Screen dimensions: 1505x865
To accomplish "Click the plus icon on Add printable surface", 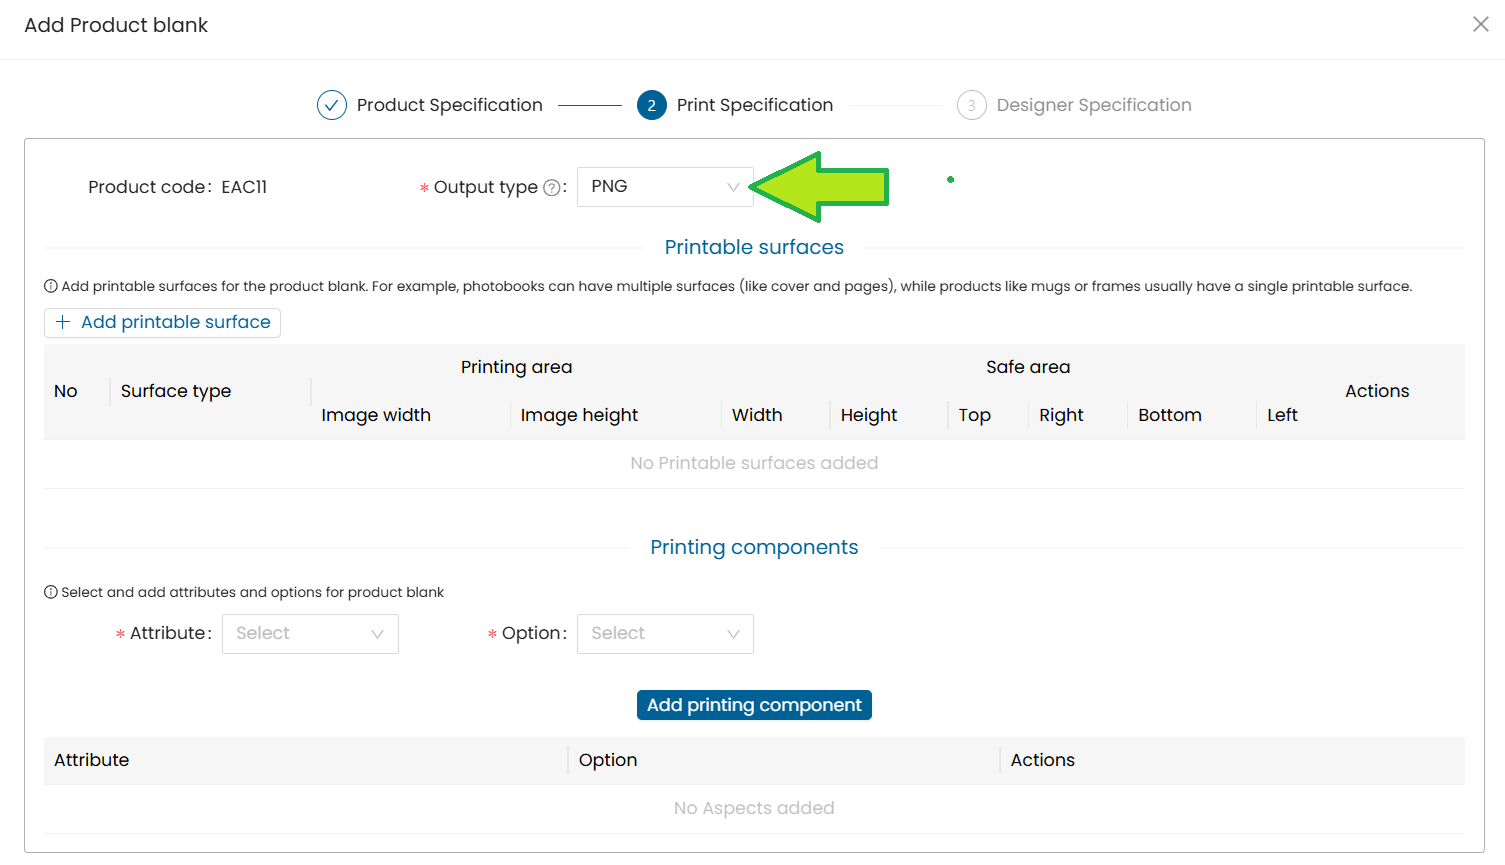I will 63,322.
